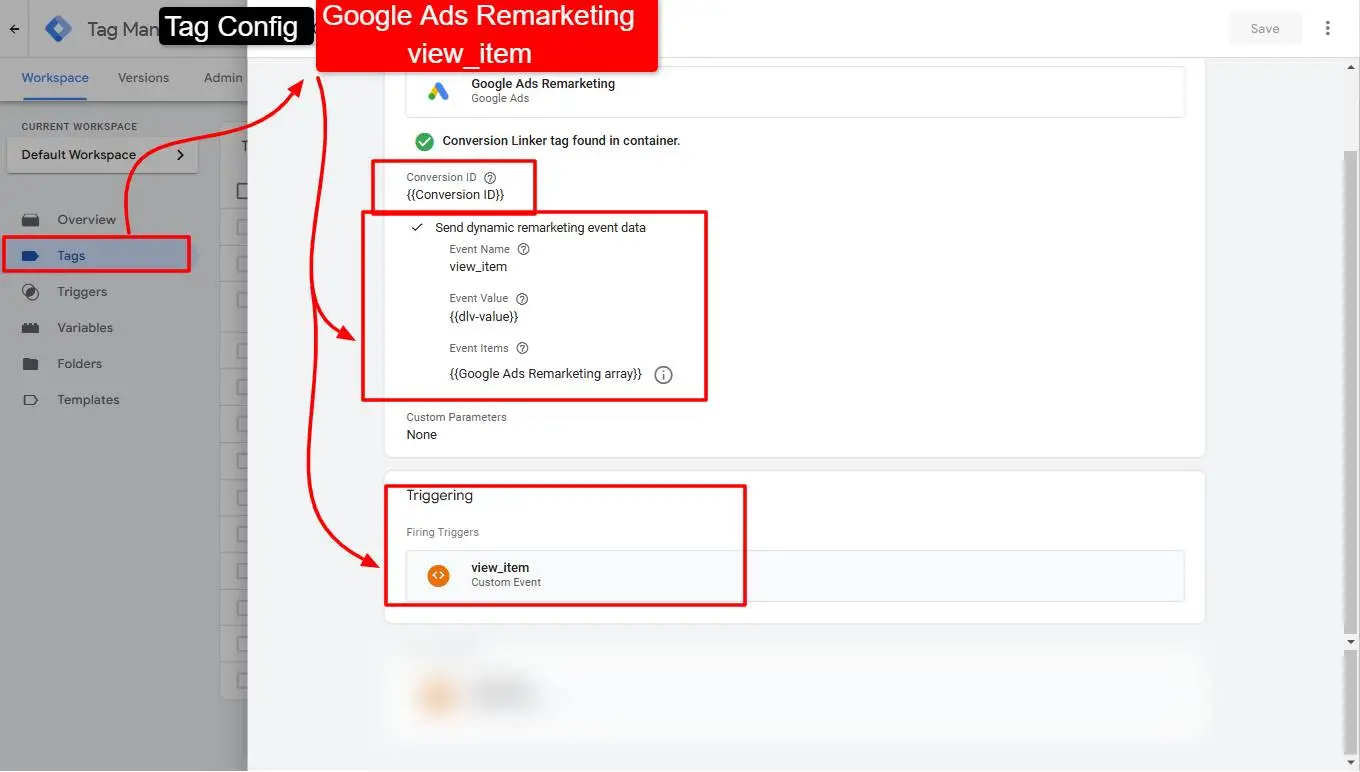Click the Event Name help icon
The image size is (1360, 772).
(523, 249)
